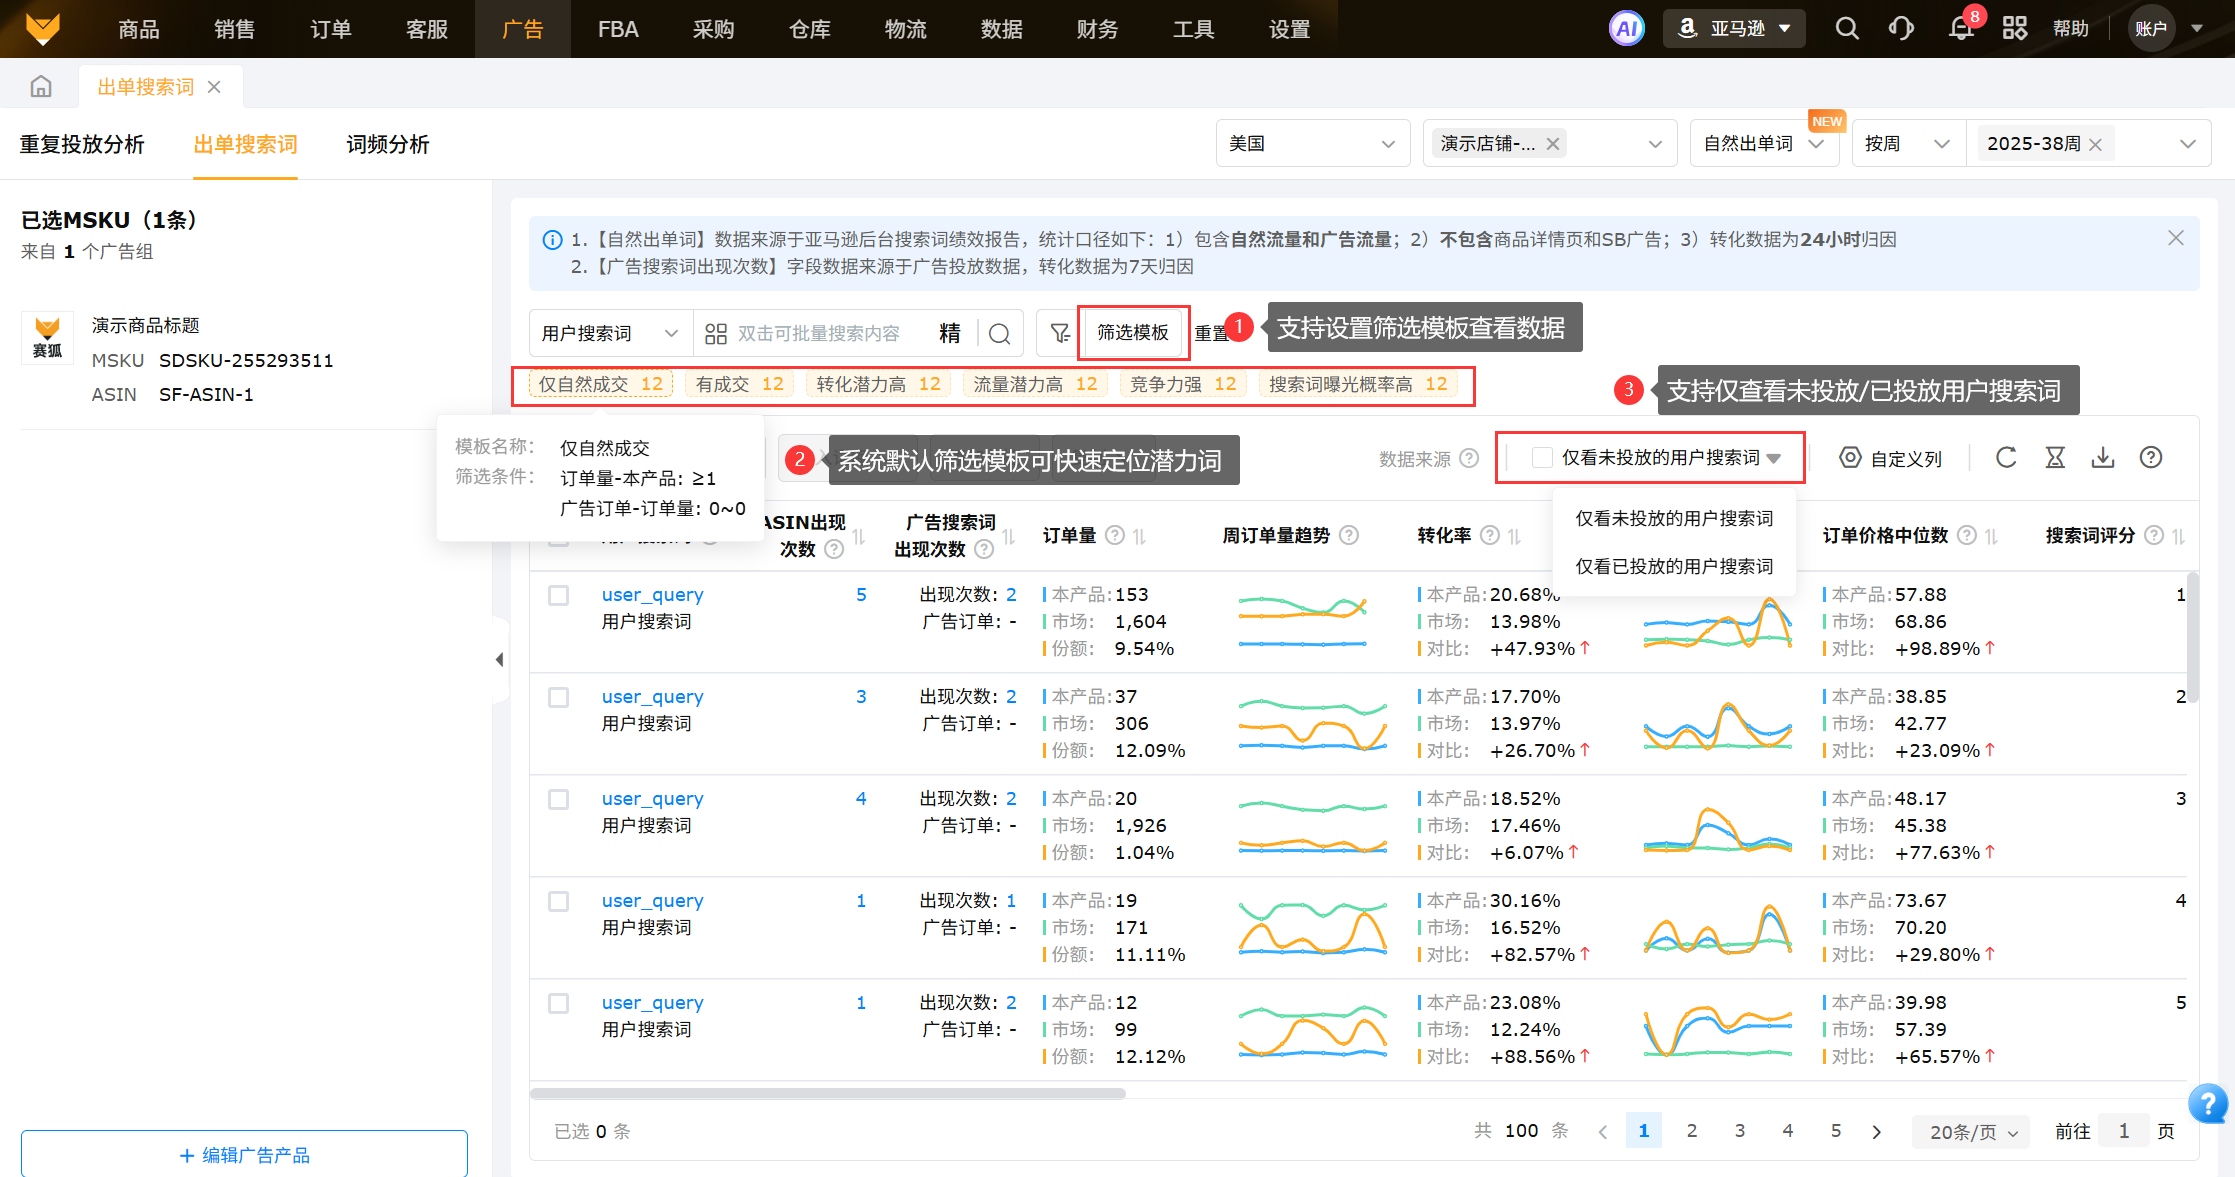
Task: Open the notifications bell
Action: pos(1961,29)
